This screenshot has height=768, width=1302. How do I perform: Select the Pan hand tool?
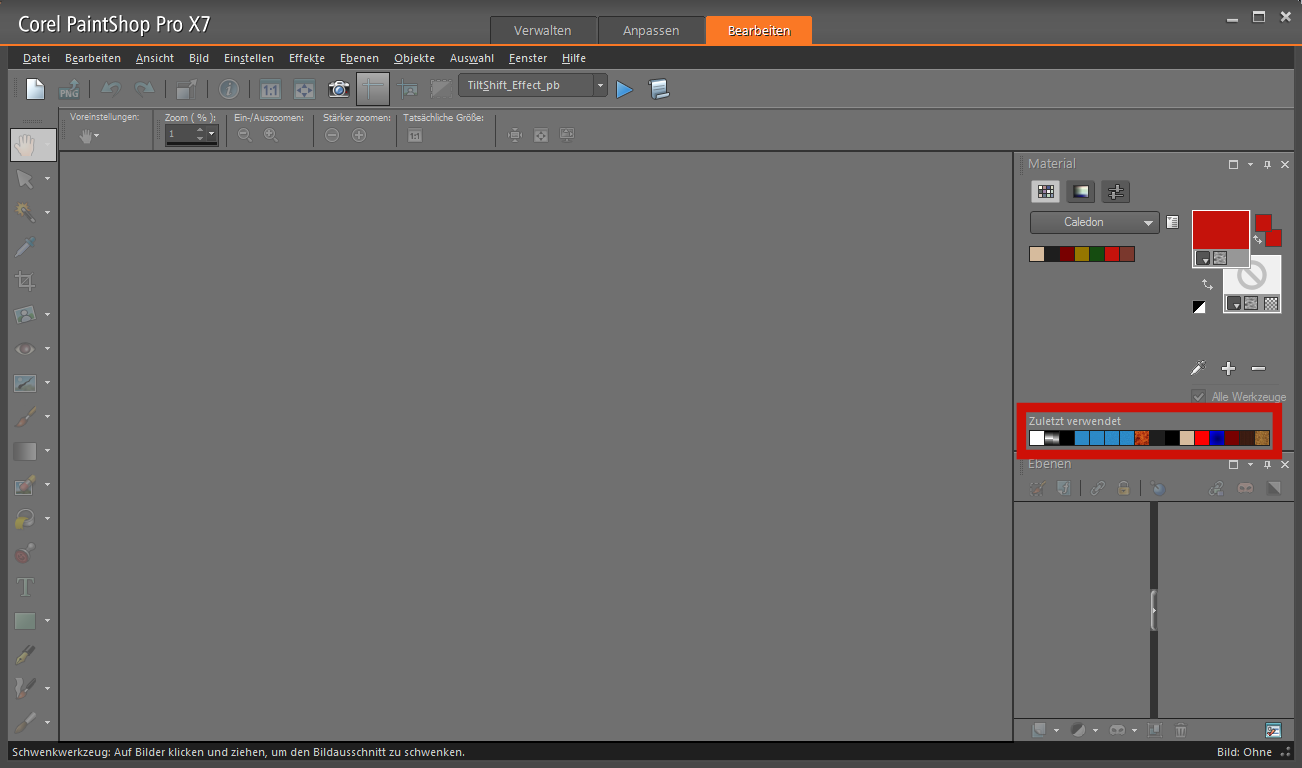pos(25,145)
